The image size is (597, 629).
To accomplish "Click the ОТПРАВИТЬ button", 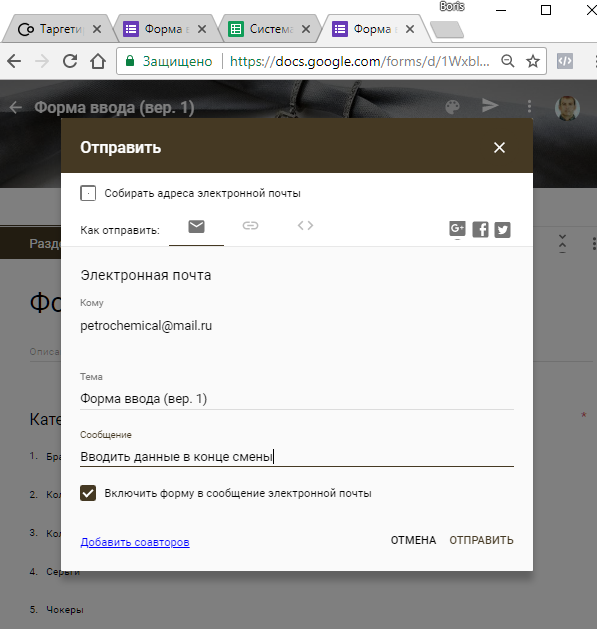I will click(x=481, y=540).
